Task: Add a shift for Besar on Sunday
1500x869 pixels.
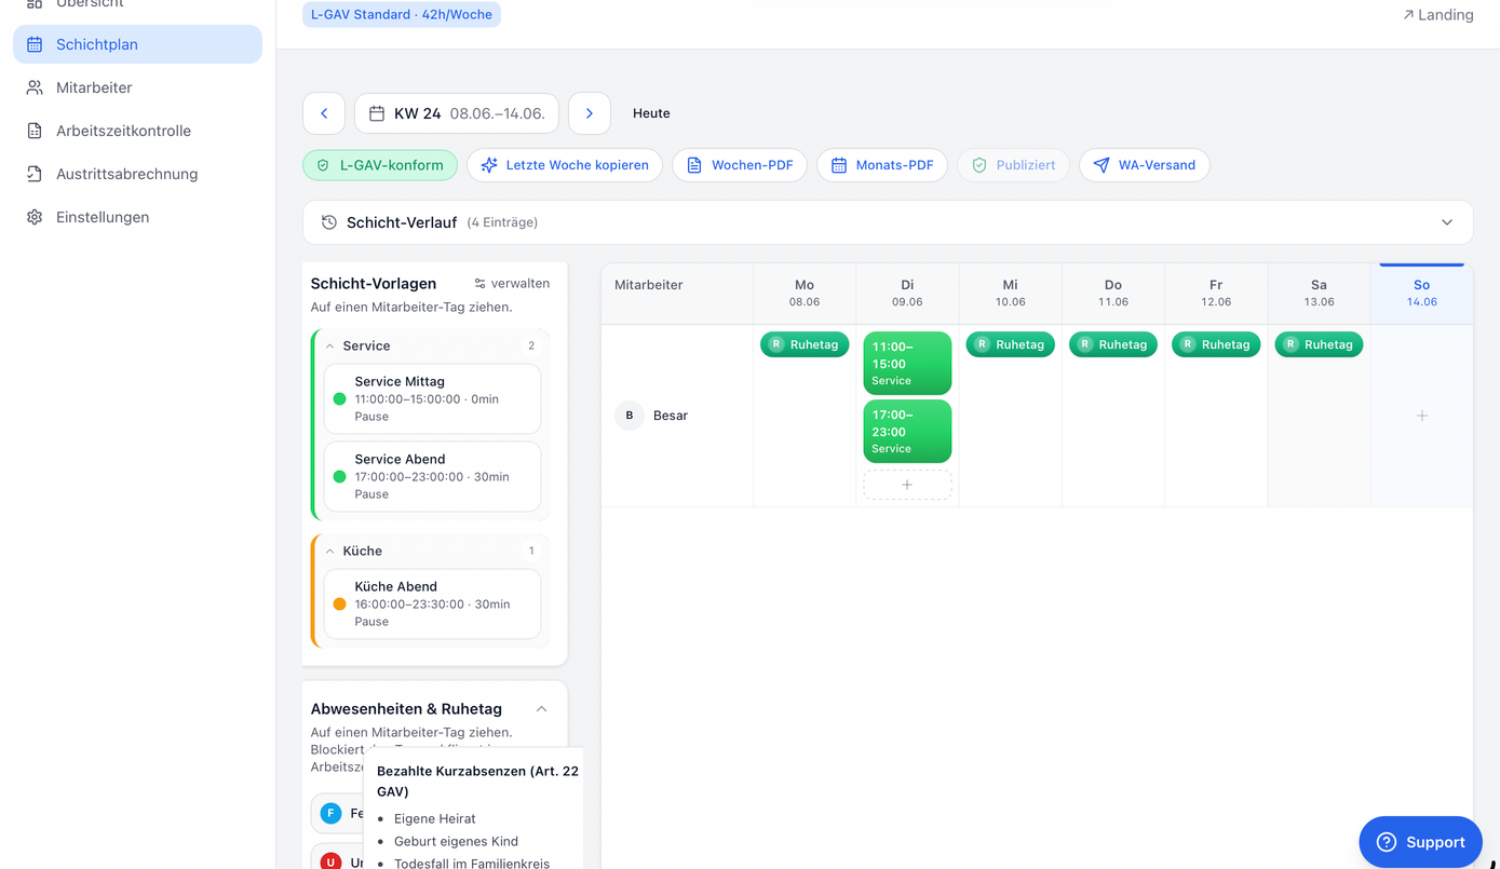Action: pyautogui.click(x=1421, y=415)
